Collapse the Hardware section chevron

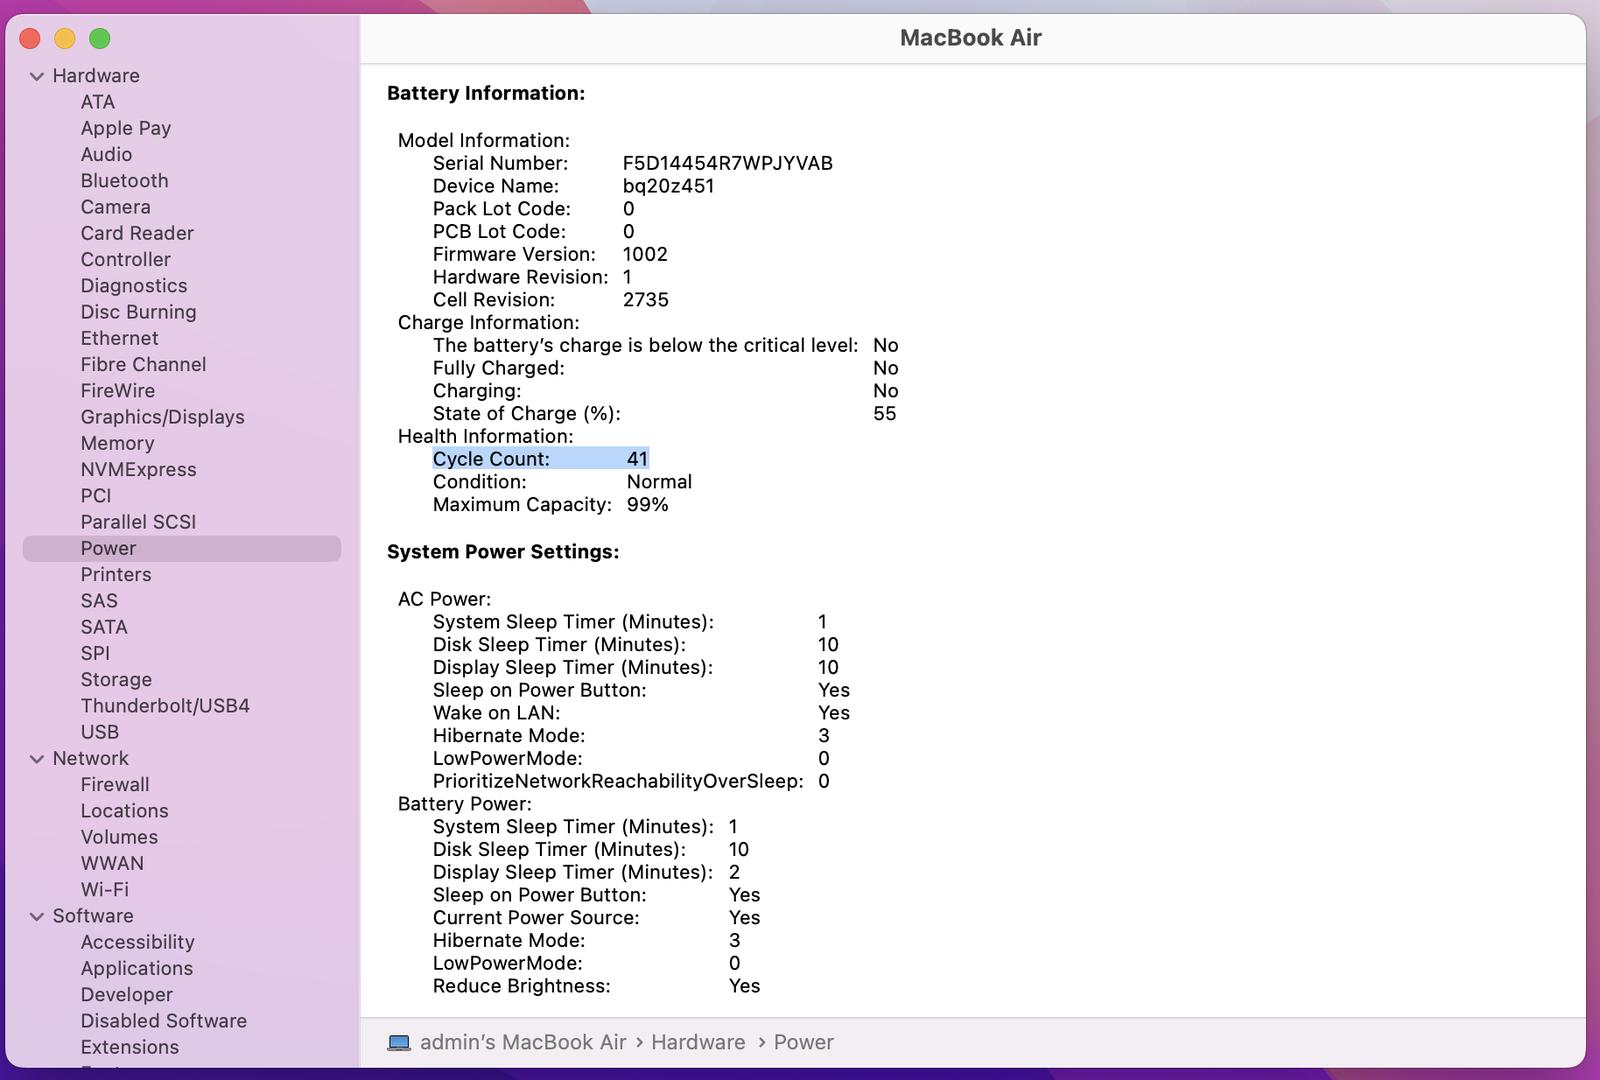pos(37,76)
